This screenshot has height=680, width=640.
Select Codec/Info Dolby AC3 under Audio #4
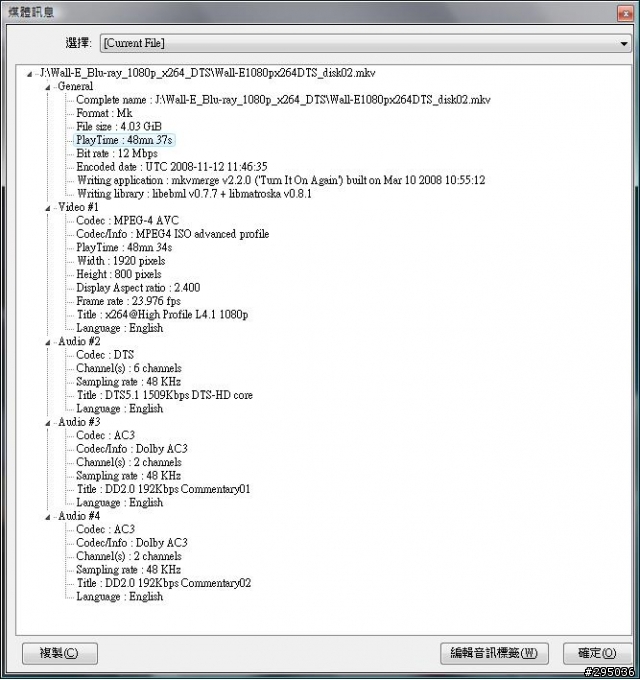pyautogui.click(x=132, y=543)
